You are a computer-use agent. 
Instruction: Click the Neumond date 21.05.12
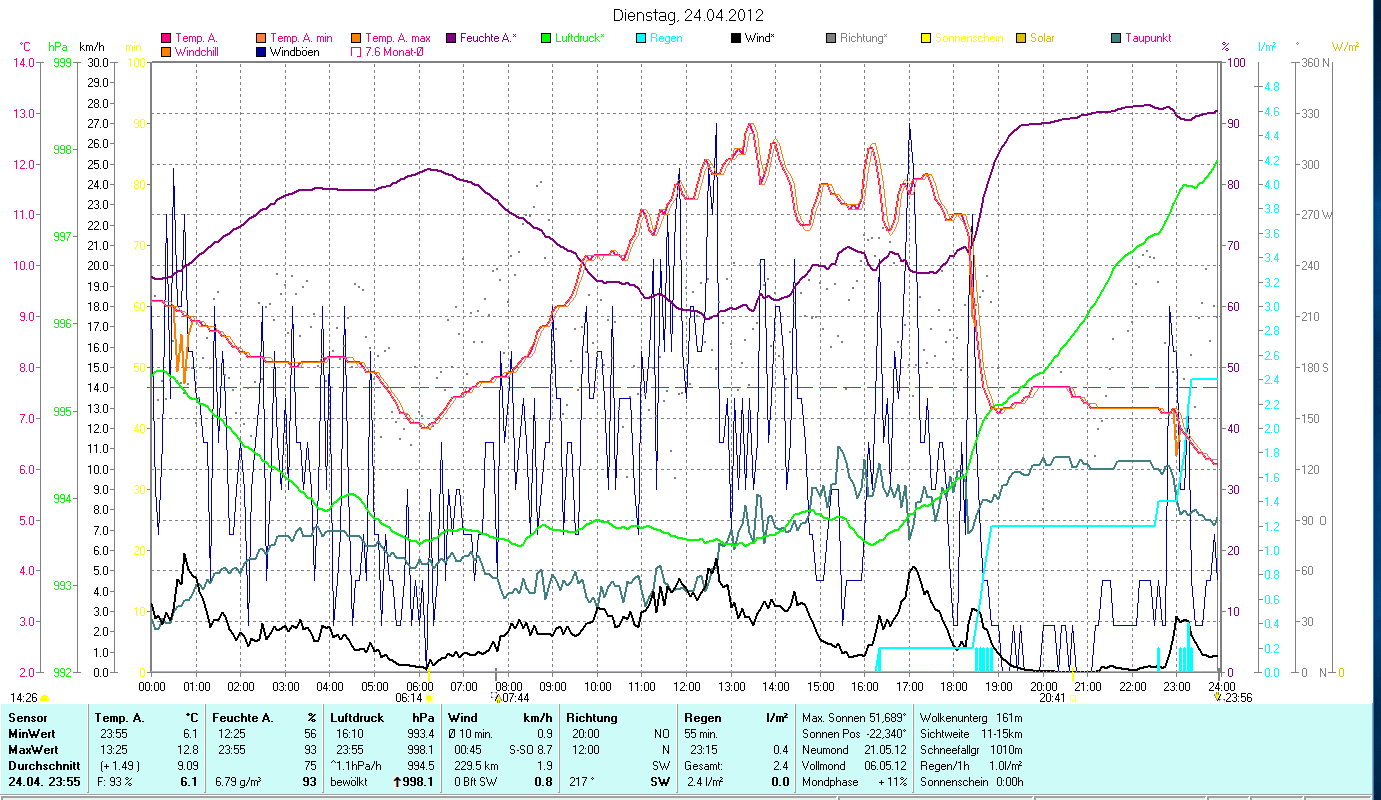pos(885,750)
